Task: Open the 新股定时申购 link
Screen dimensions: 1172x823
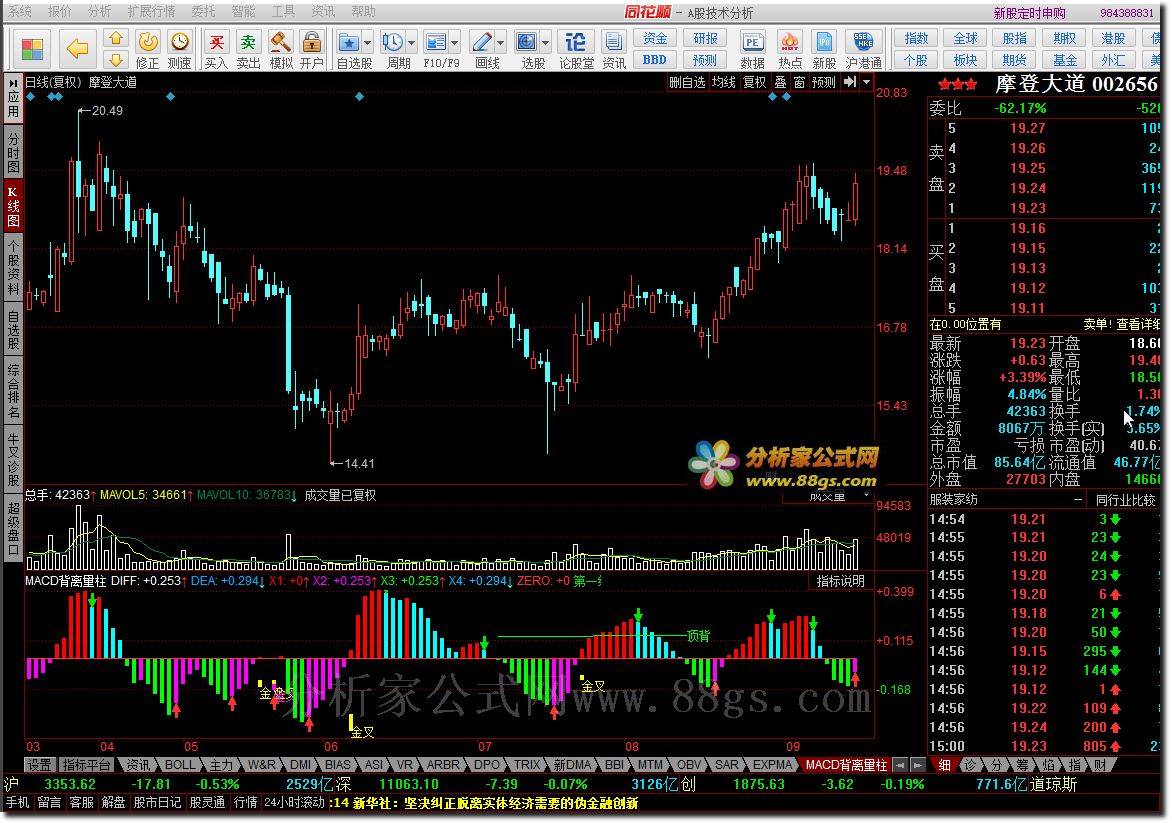Action: 1029,13
